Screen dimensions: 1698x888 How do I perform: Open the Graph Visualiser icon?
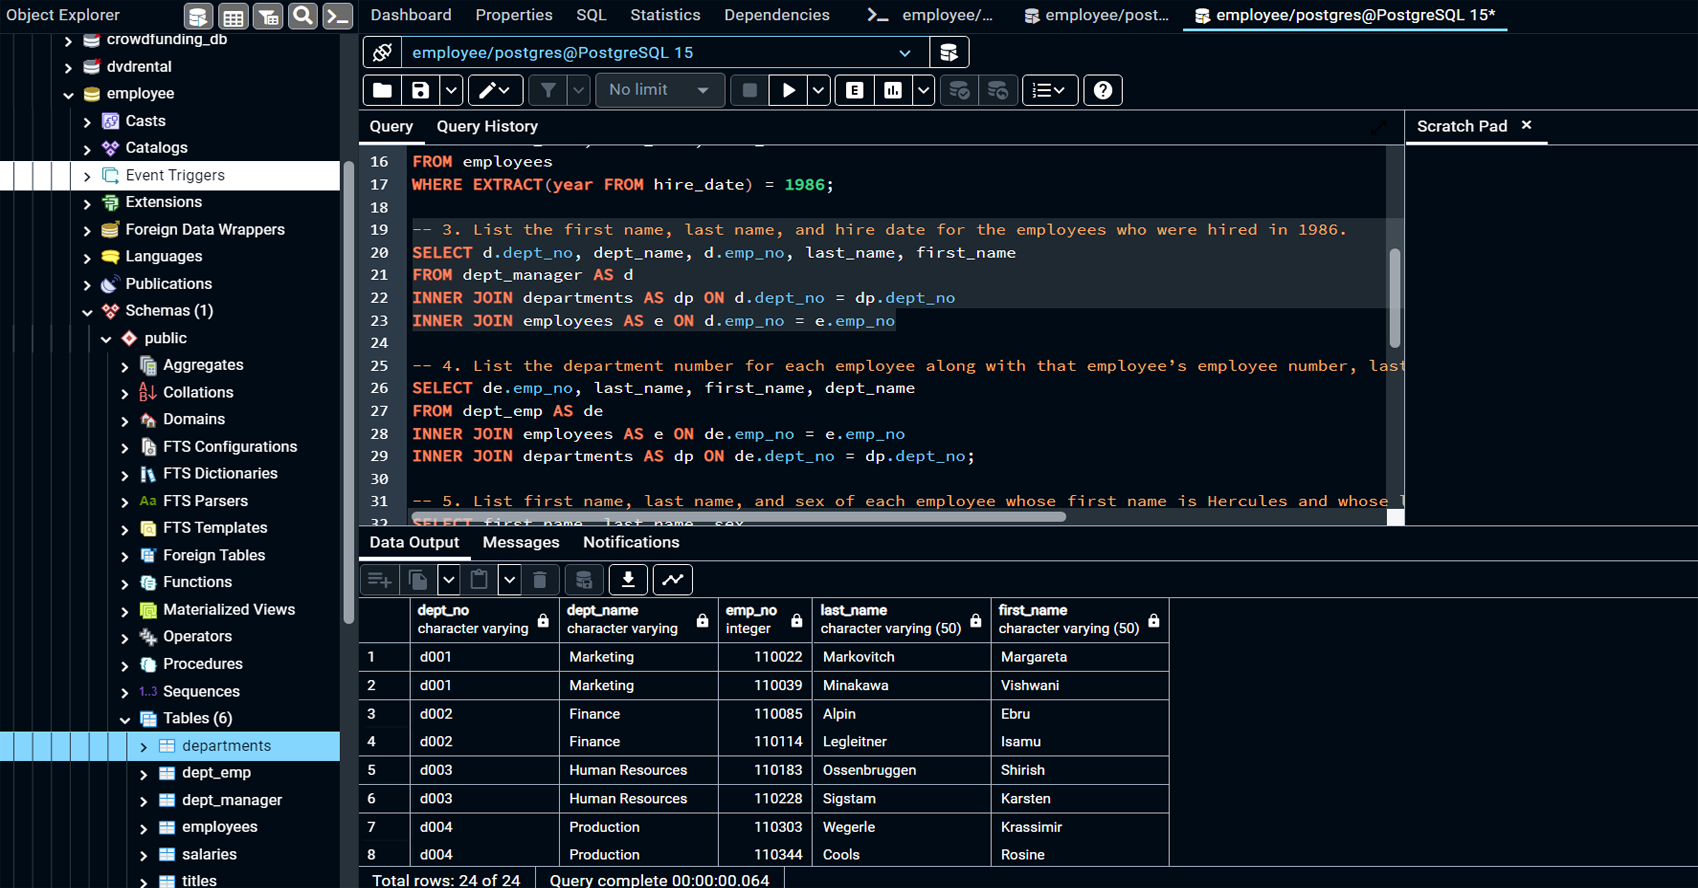[x=673, y=579]
